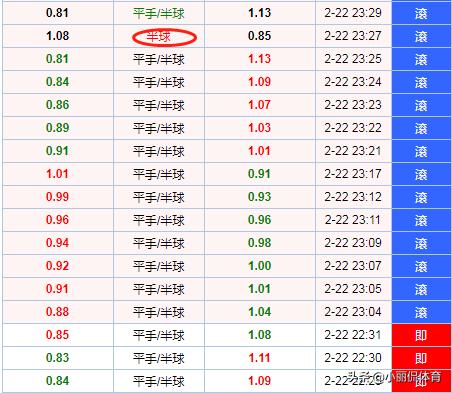This screenshot has width=452, height=393.
Task: Click the 滚 badge at 2-22 23:11
Action: 421,220
